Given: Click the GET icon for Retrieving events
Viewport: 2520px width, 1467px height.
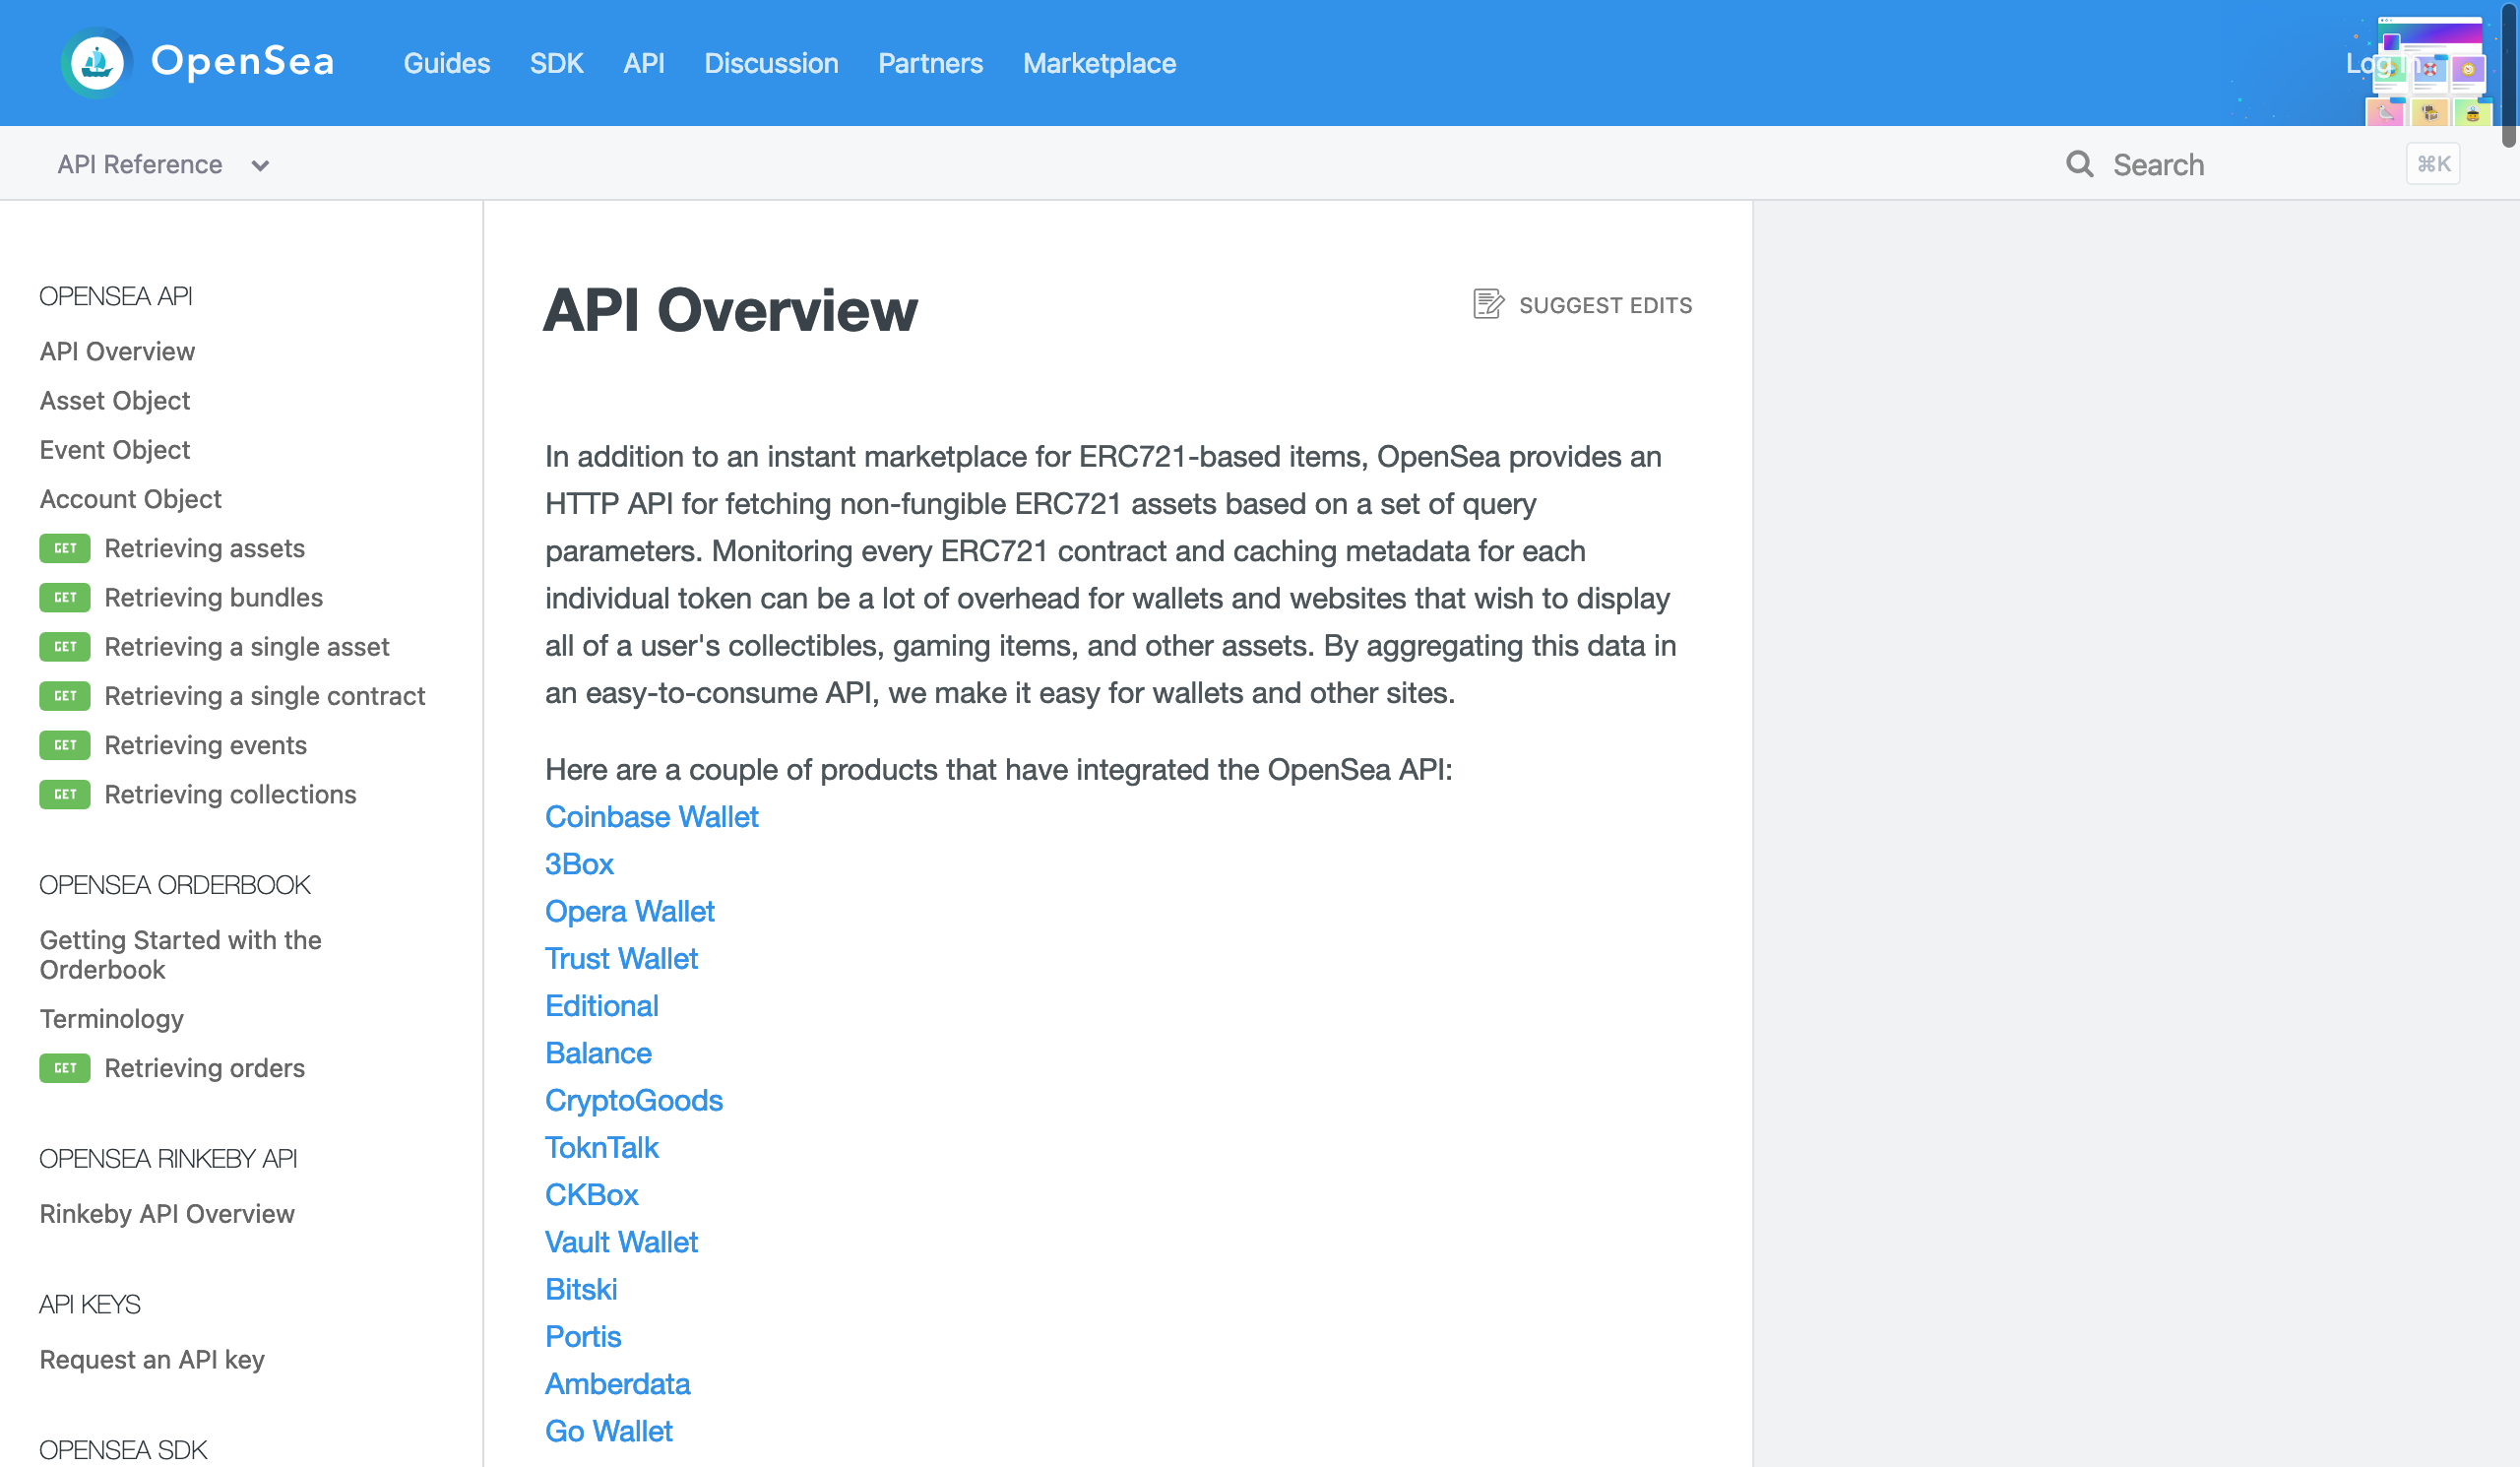Looking at the screenshot, I should coord(65,744).
